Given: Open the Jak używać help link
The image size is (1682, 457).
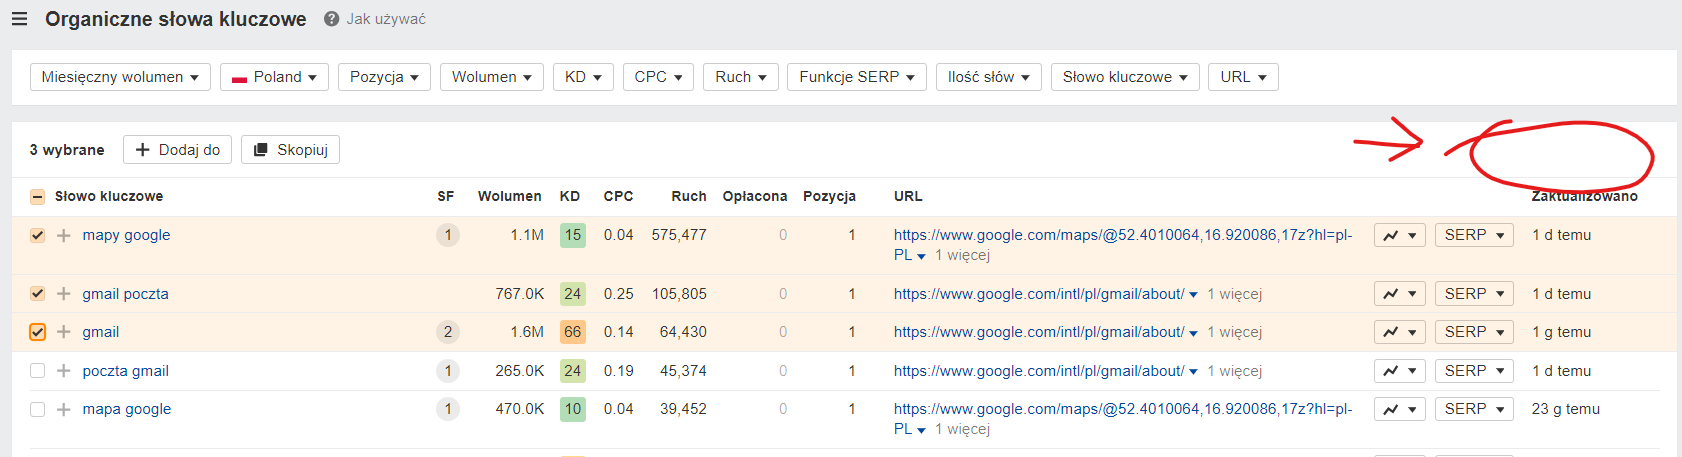Looking at the screenshot, I should click(386, 19).
